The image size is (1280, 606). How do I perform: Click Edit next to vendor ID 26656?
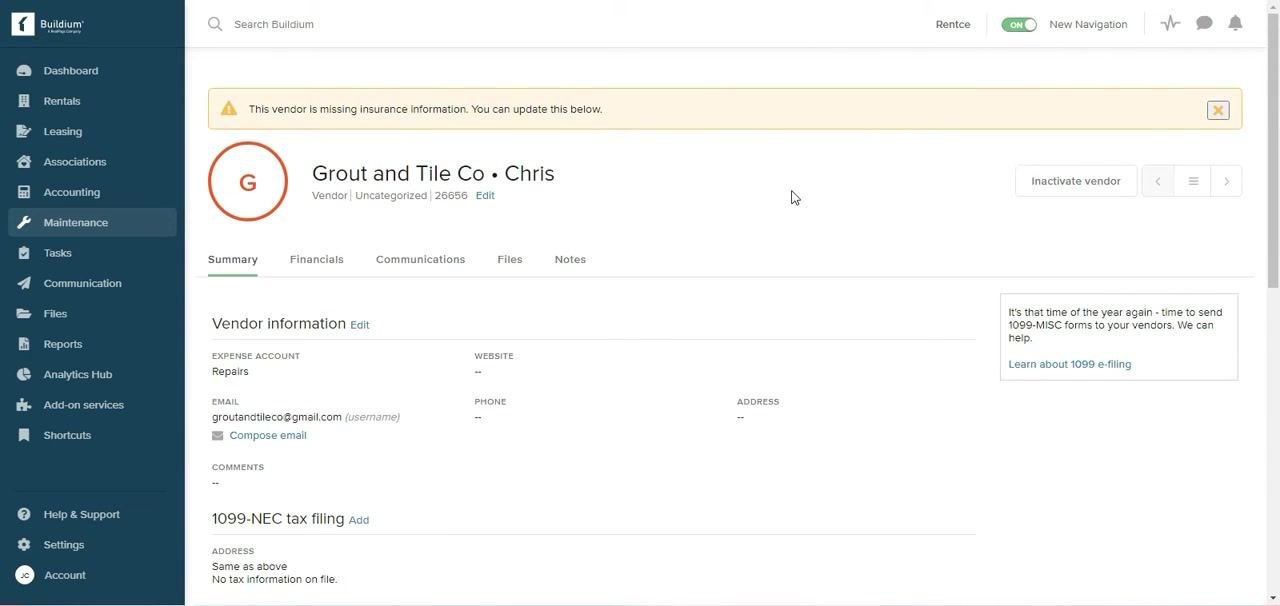[485, 196]
